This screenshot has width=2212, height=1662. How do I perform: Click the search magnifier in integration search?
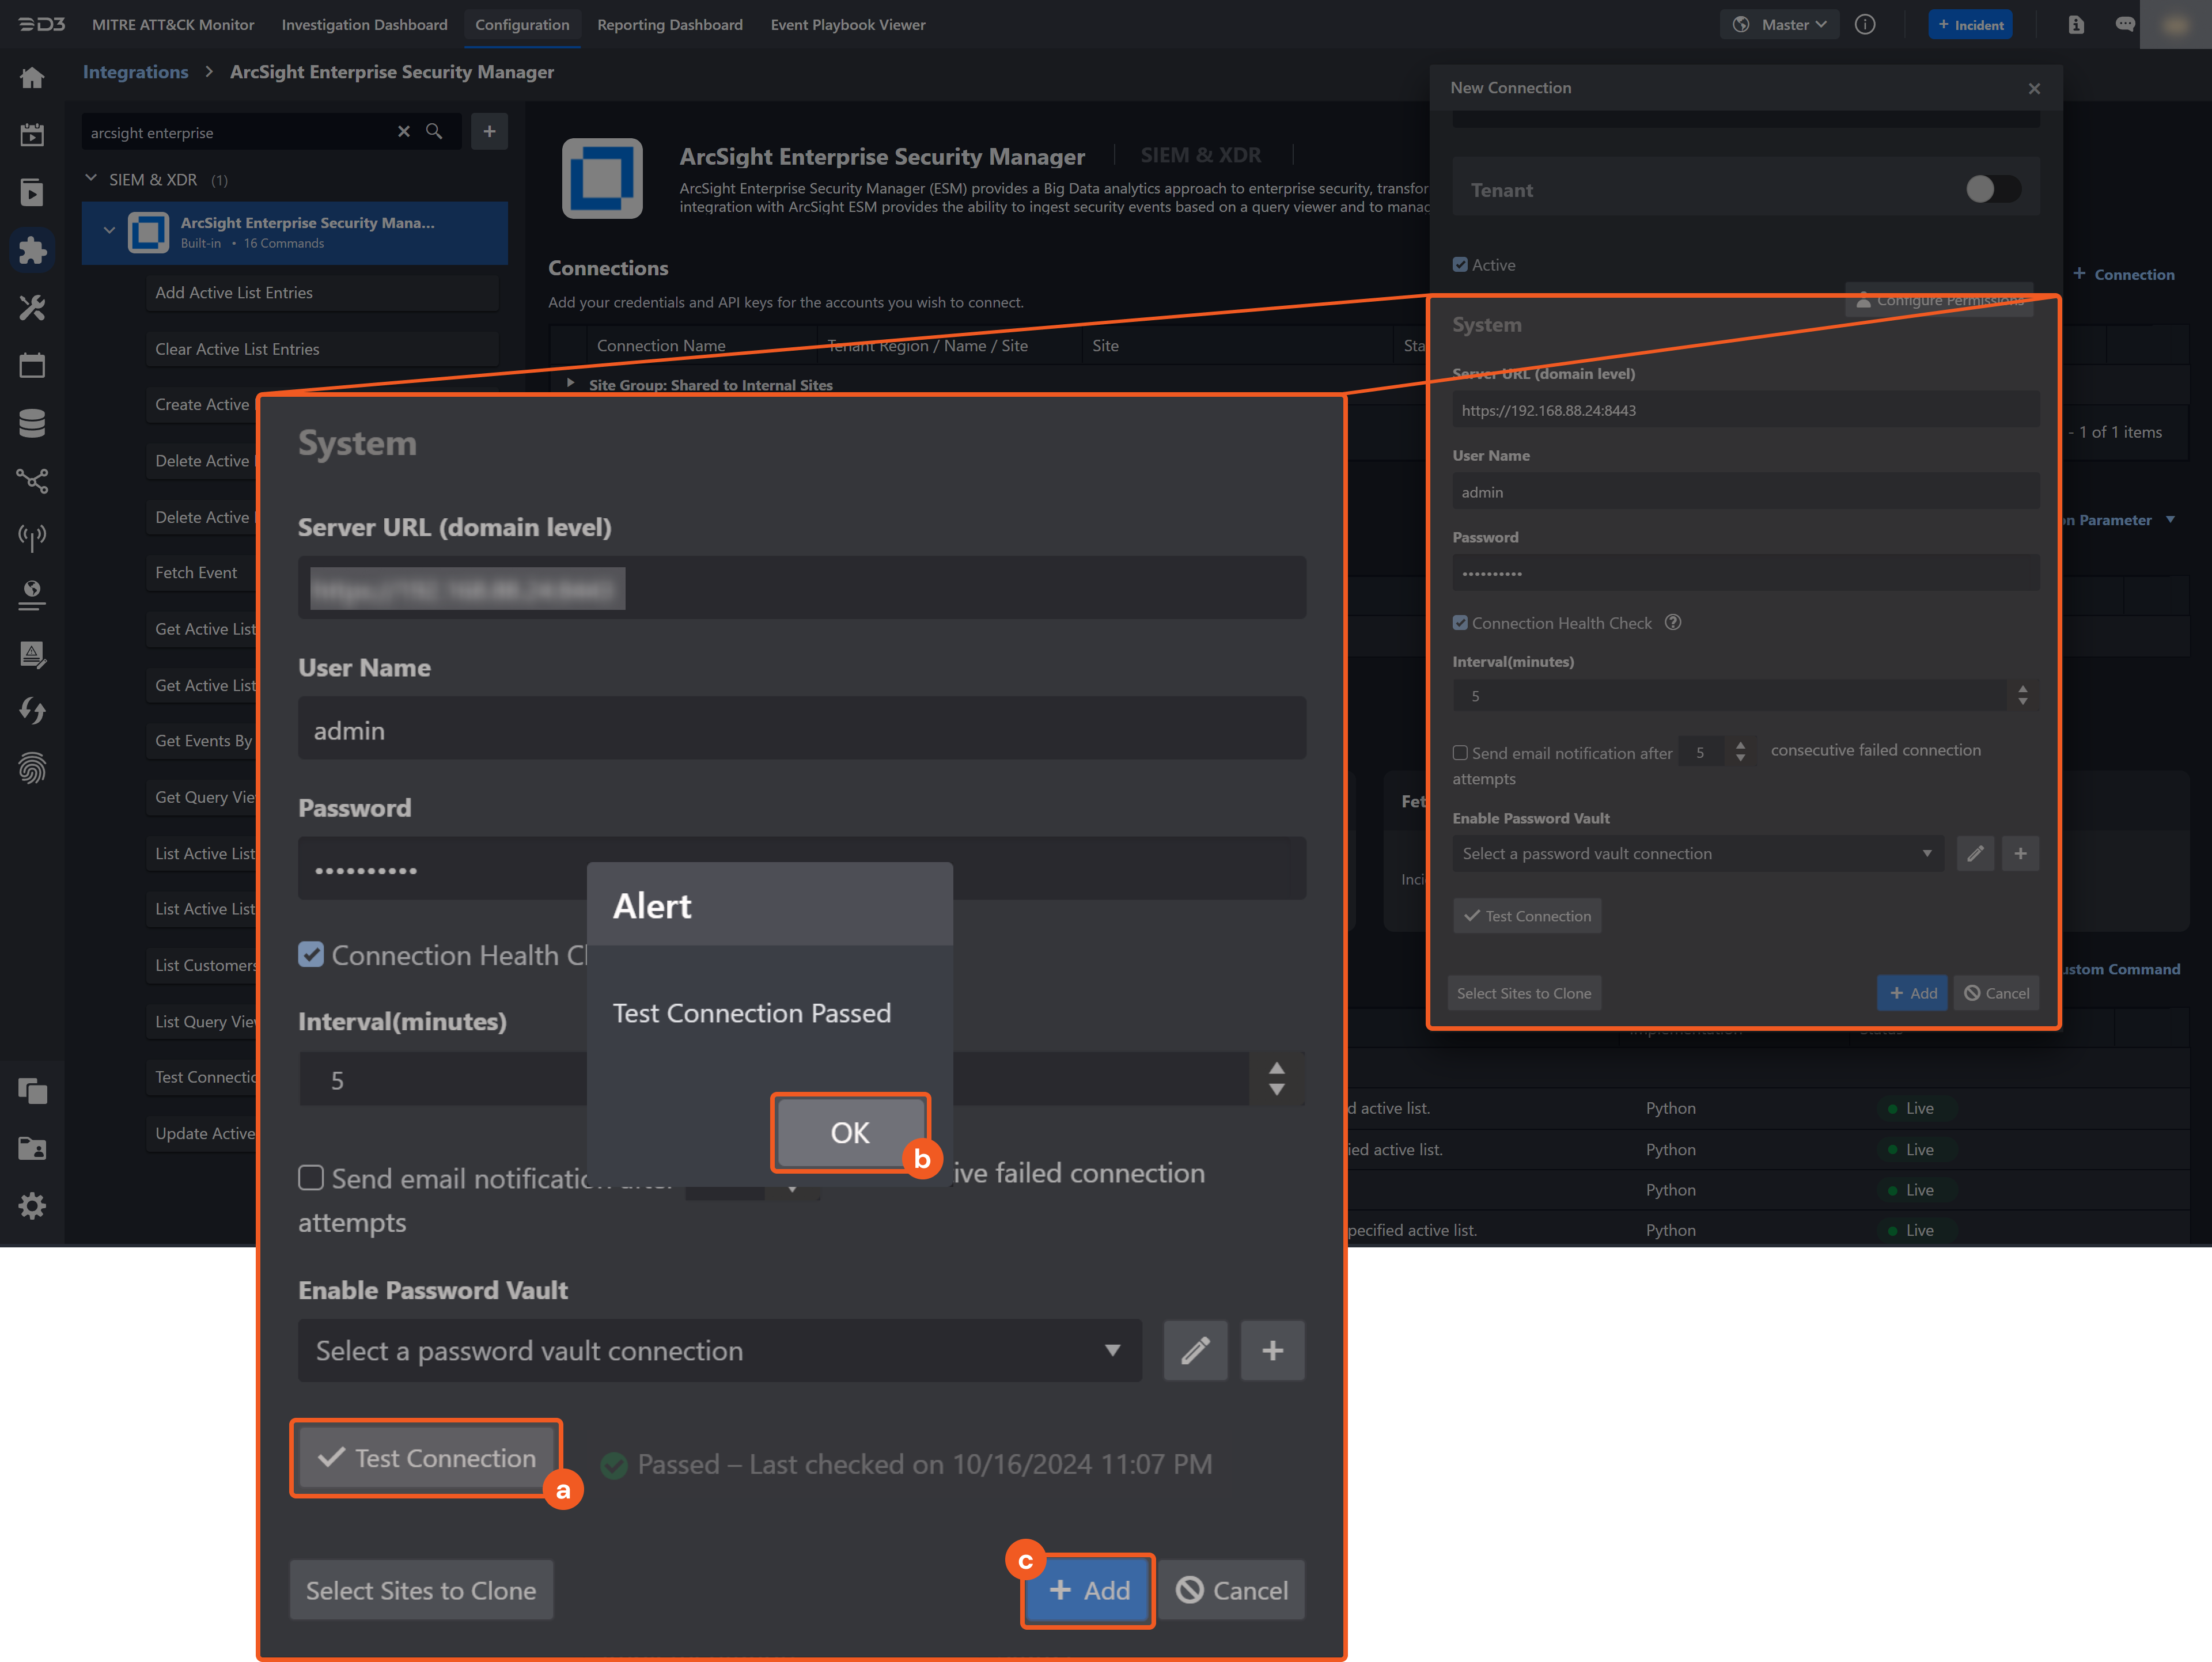click(x=434, y=132)
